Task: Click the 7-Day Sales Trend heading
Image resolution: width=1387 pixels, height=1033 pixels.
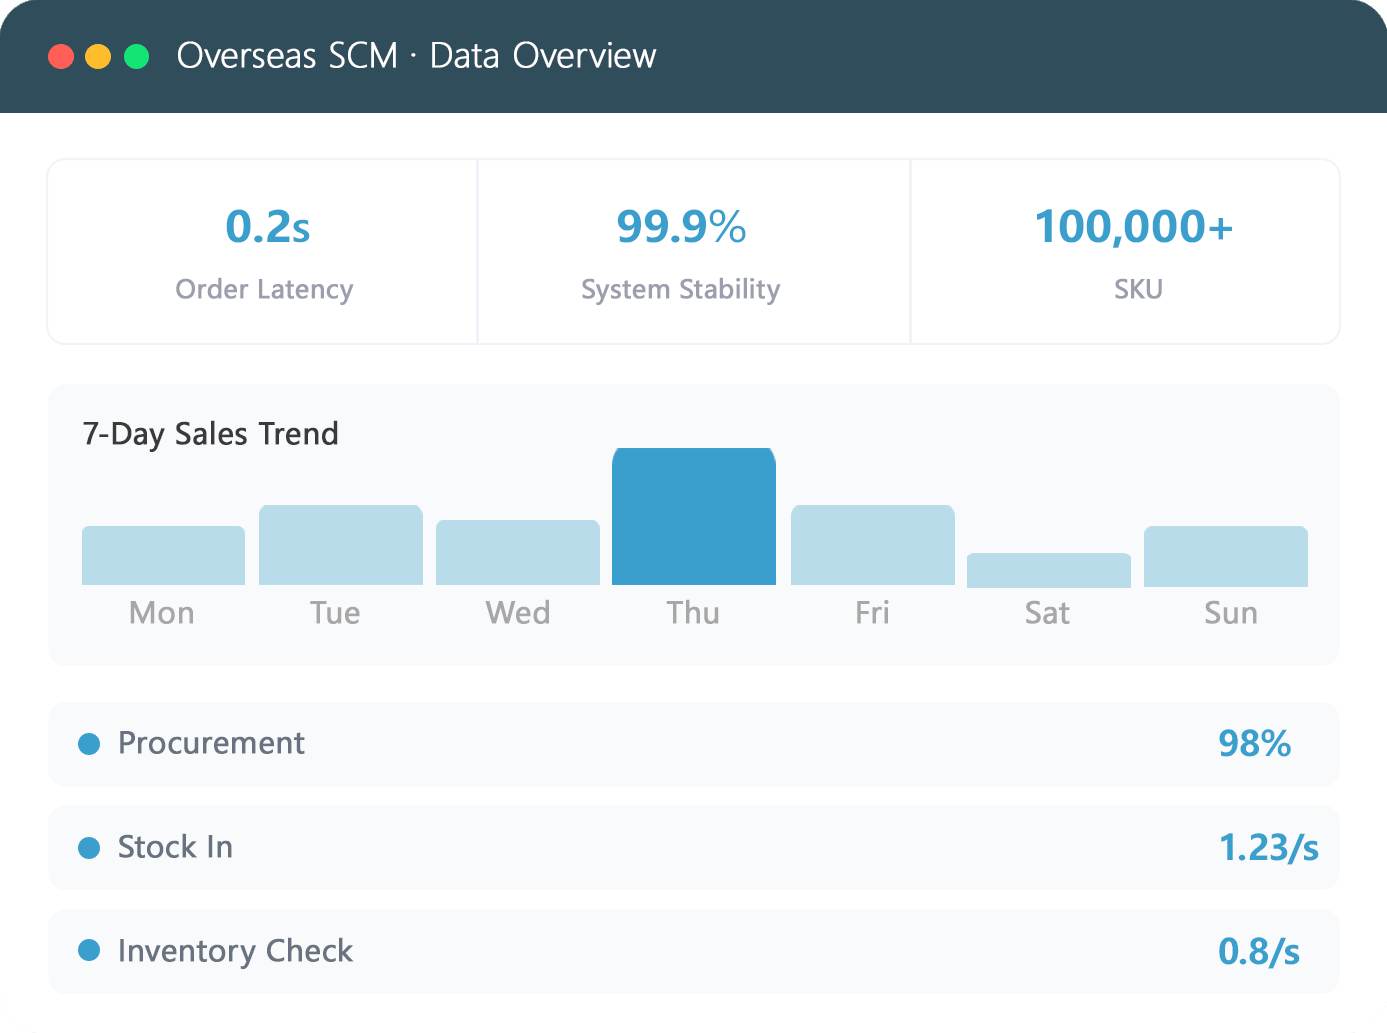Action: (211, 434)
